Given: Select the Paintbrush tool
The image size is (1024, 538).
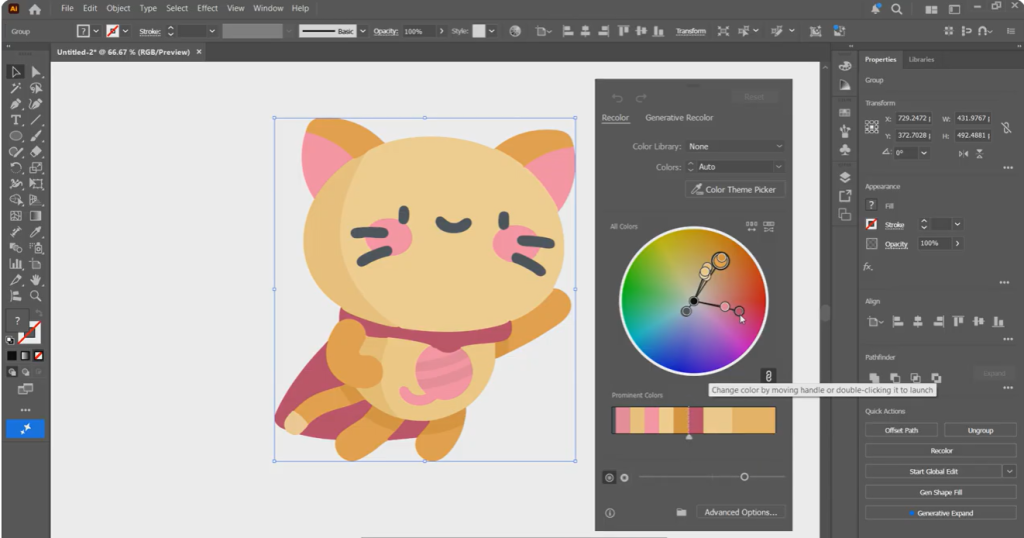Looking at the screenshot, I should click(x=36, y=136).
